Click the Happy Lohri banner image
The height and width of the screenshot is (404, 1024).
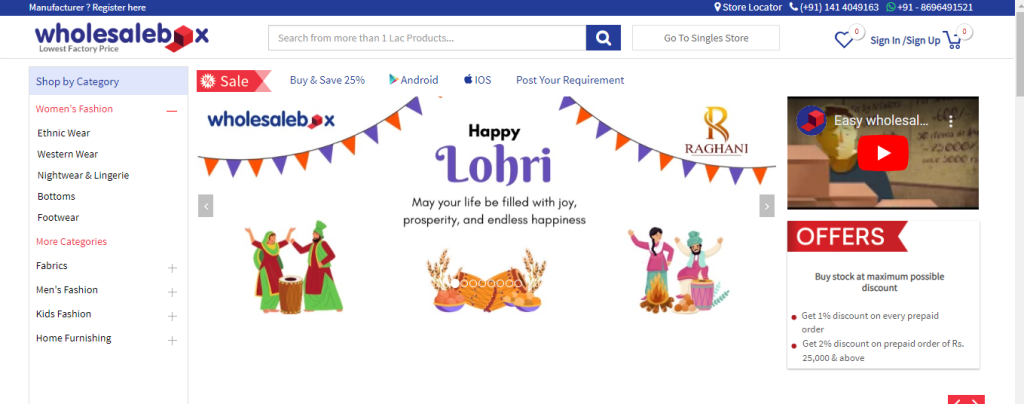487,206
